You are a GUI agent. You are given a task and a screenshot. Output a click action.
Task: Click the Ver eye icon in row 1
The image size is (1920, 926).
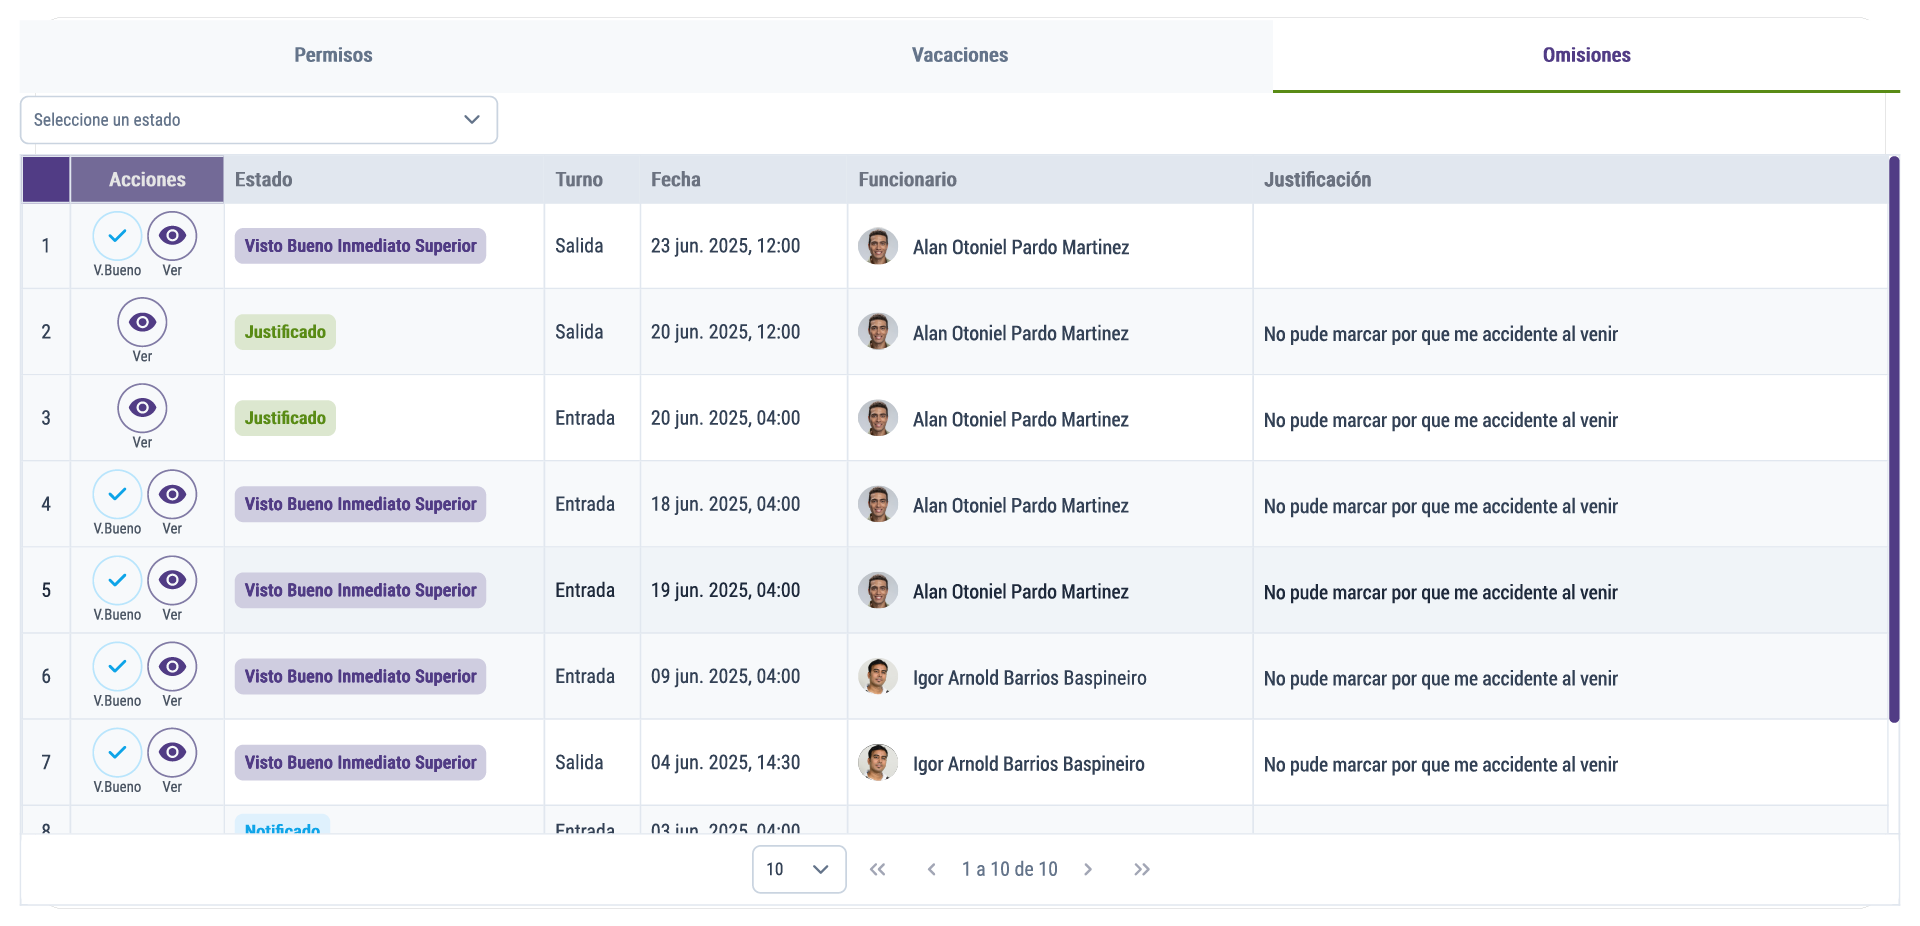[172, 236]
